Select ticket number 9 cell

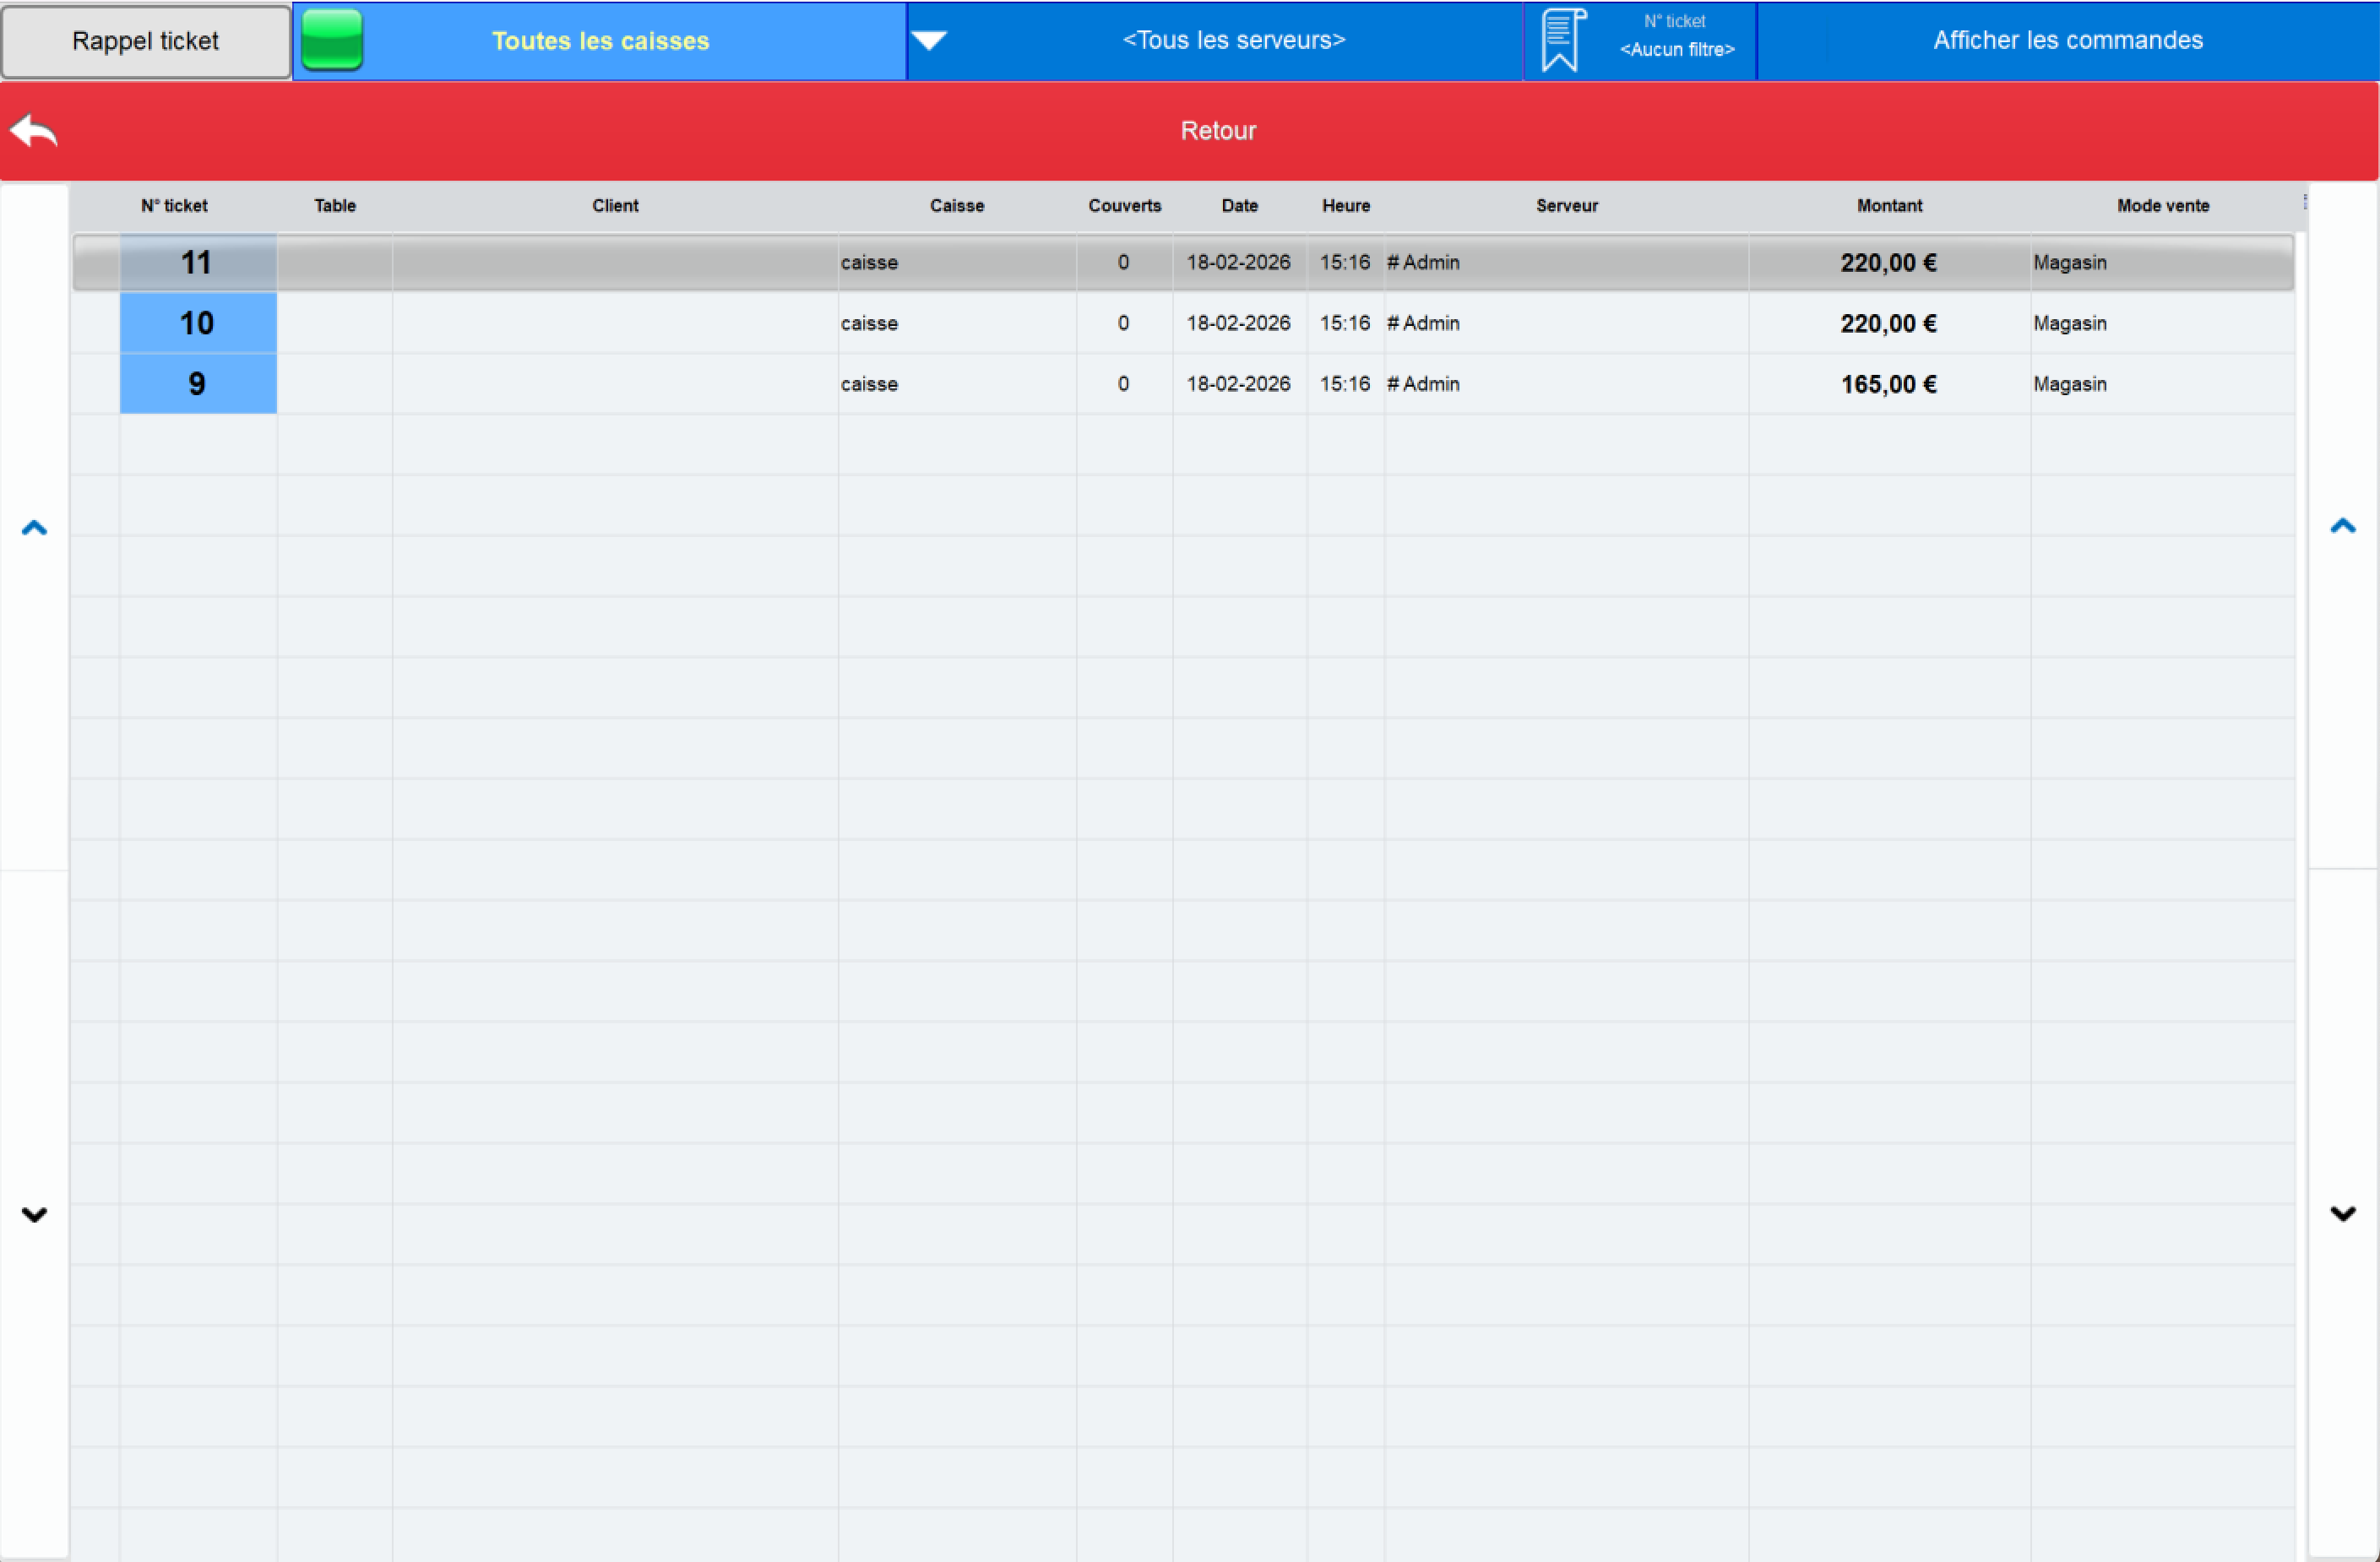197,384
